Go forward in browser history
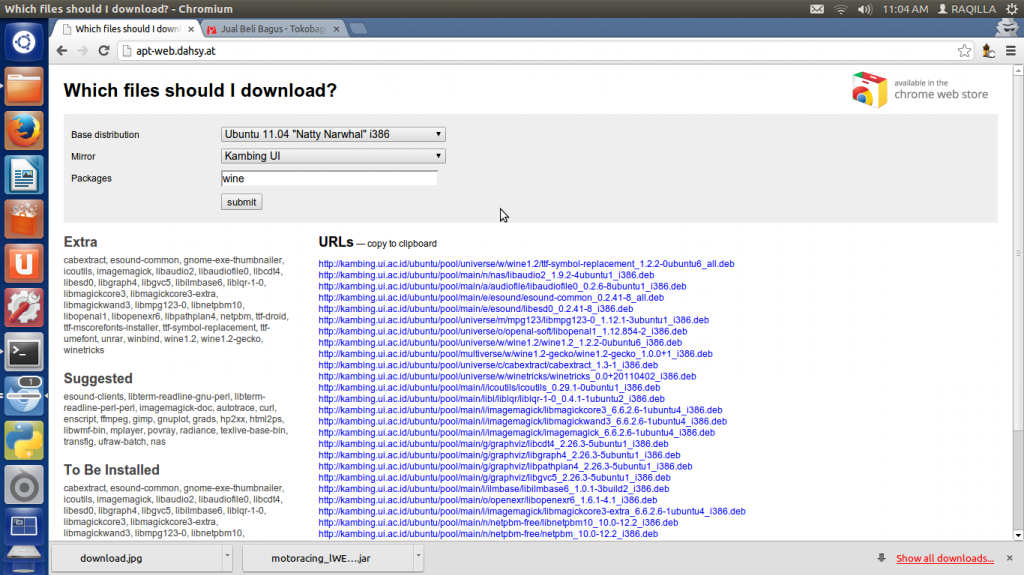This screenshot has width=1024, height=575. pos(82,51)
